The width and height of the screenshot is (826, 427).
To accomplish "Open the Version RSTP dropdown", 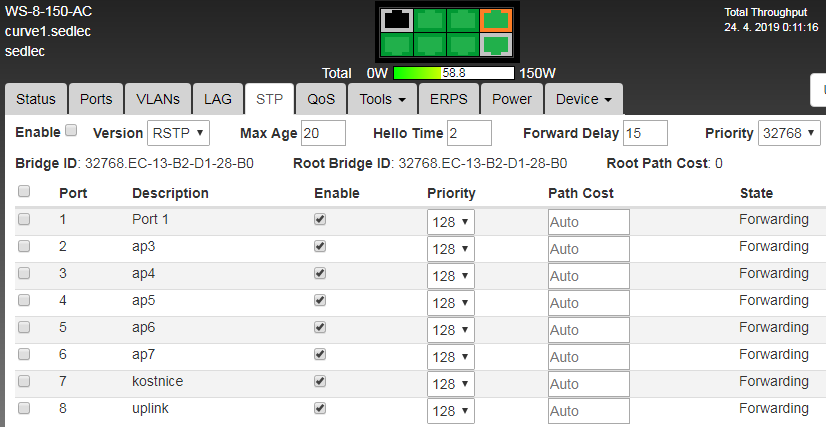I will coord(178,133).
